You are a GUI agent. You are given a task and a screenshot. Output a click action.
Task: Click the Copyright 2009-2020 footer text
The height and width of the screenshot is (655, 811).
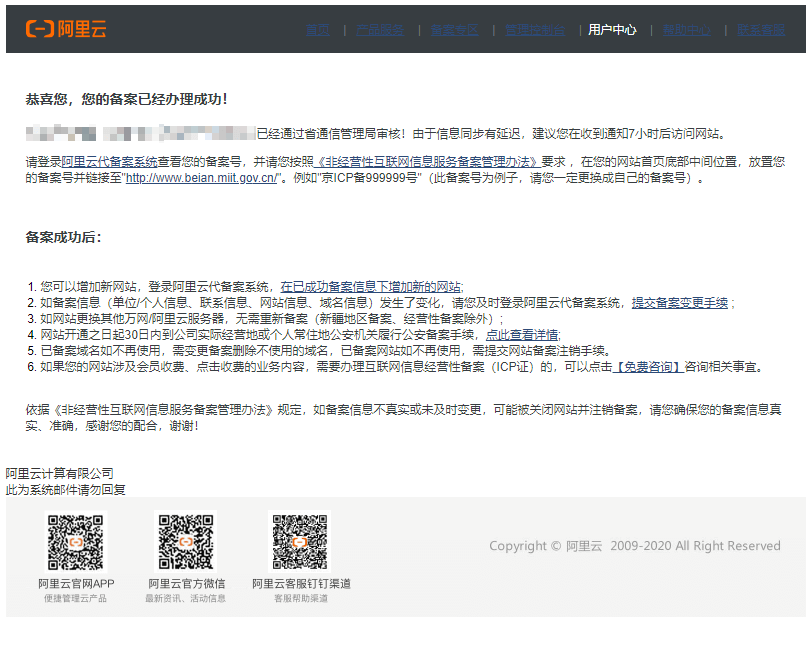pos(635,546)
